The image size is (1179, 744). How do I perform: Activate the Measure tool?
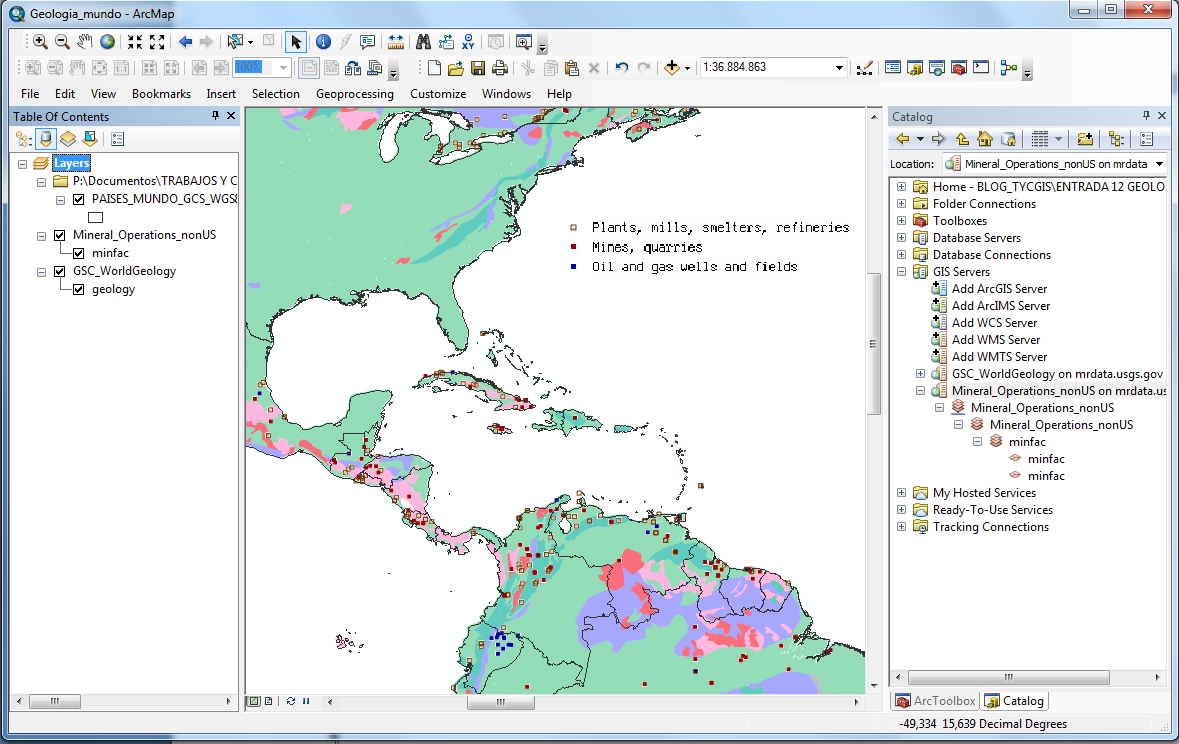(x=395, y=42)
